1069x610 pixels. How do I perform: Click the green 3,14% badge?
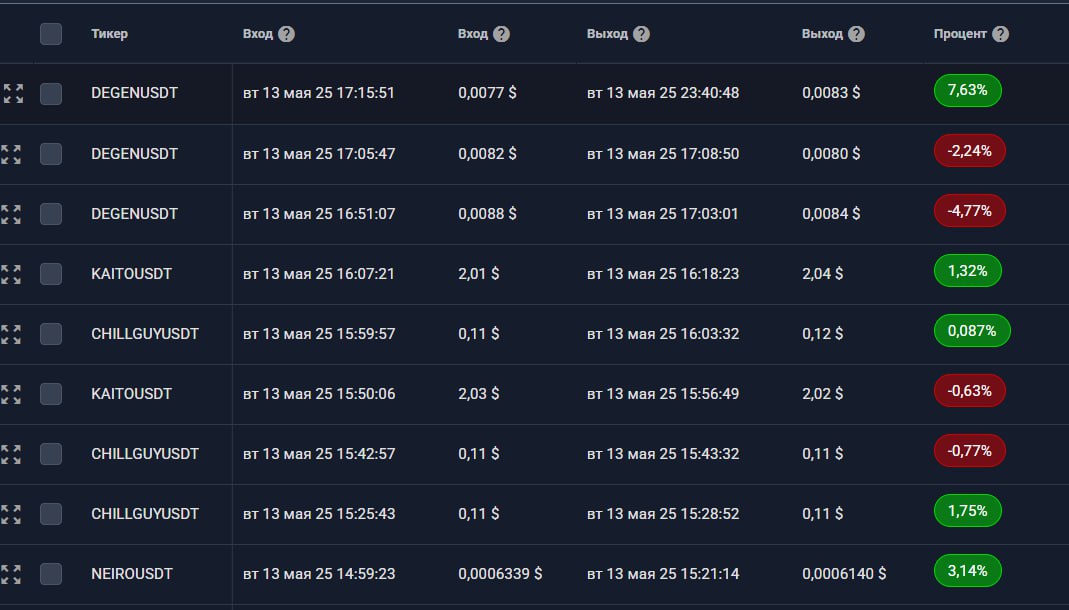[967, 570]
